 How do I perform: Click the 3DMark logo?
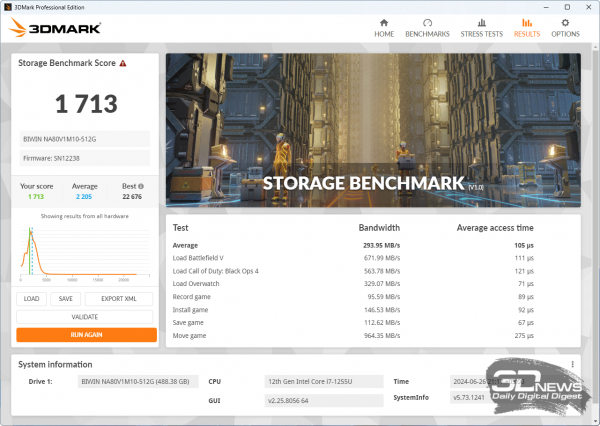click(56, 28)
